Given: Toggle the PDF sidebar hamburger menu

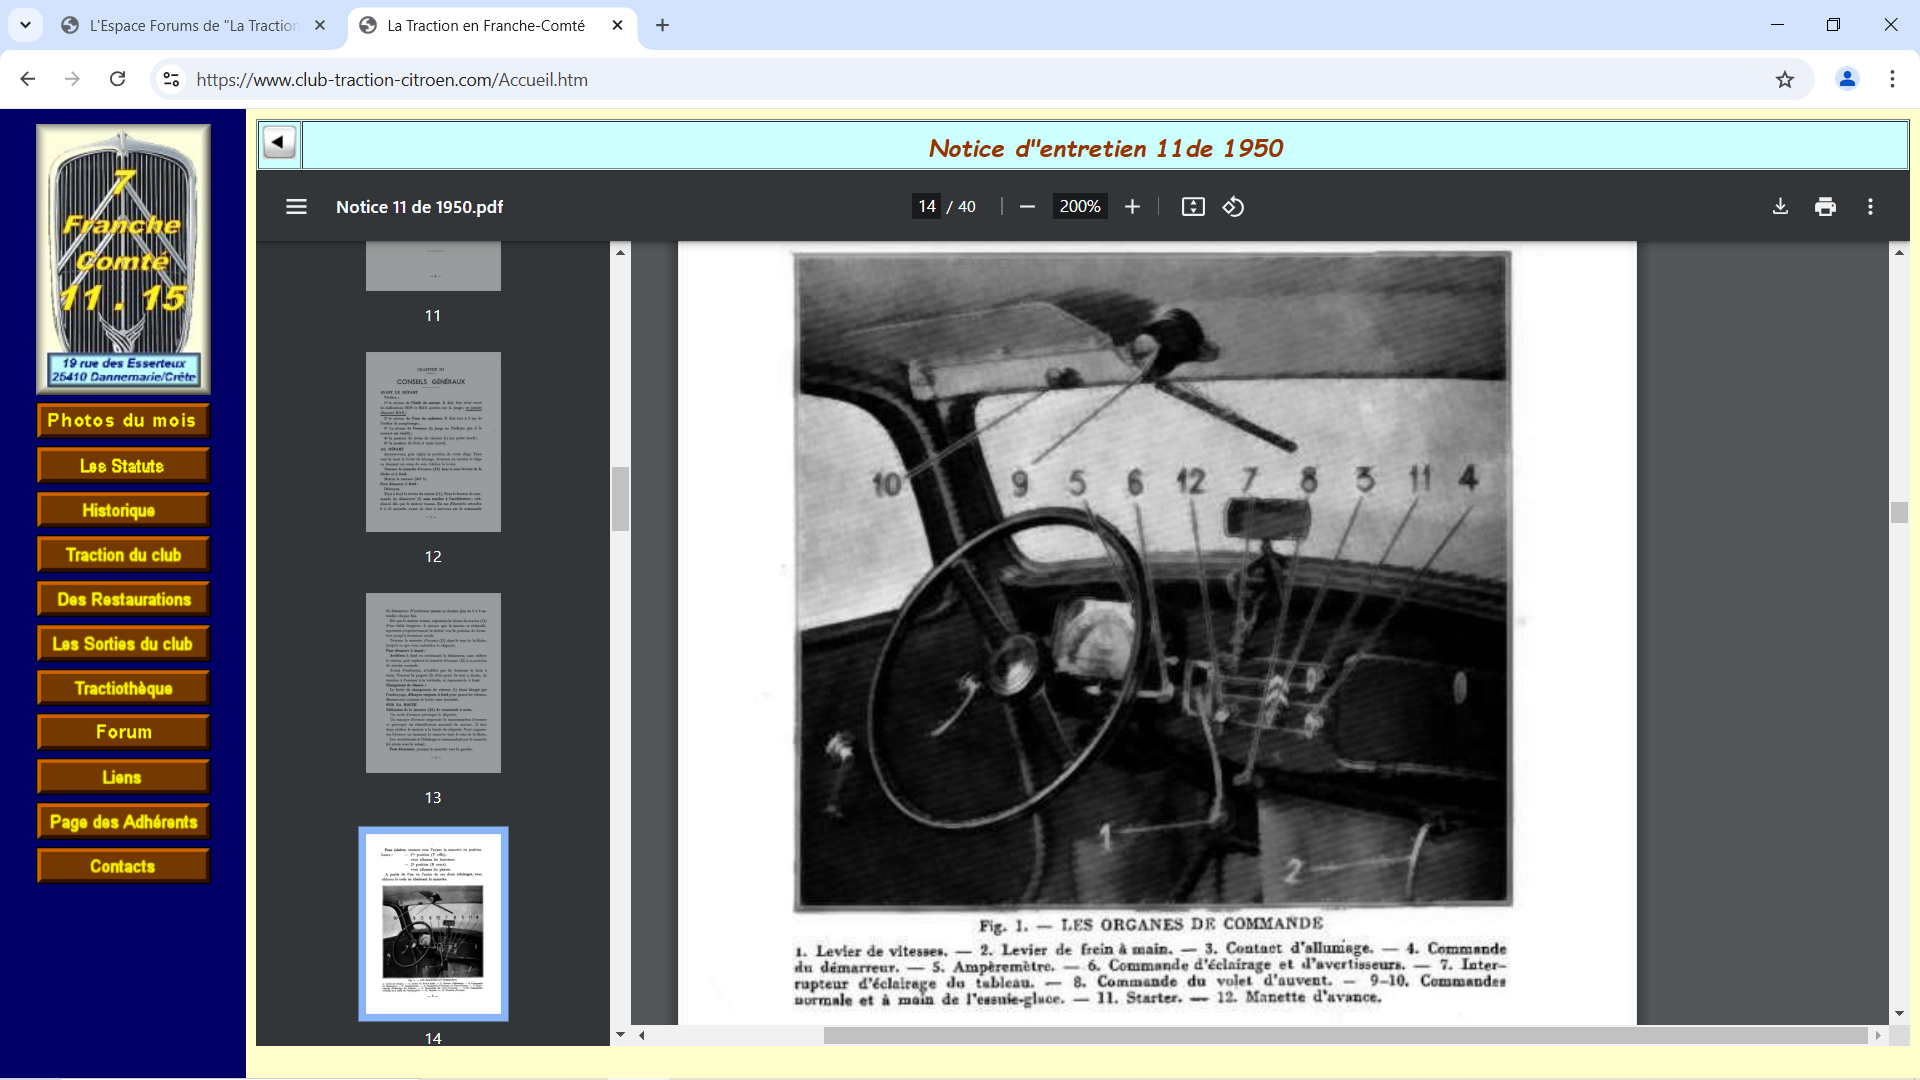Looking at the screenshot, I should [296, 207].
